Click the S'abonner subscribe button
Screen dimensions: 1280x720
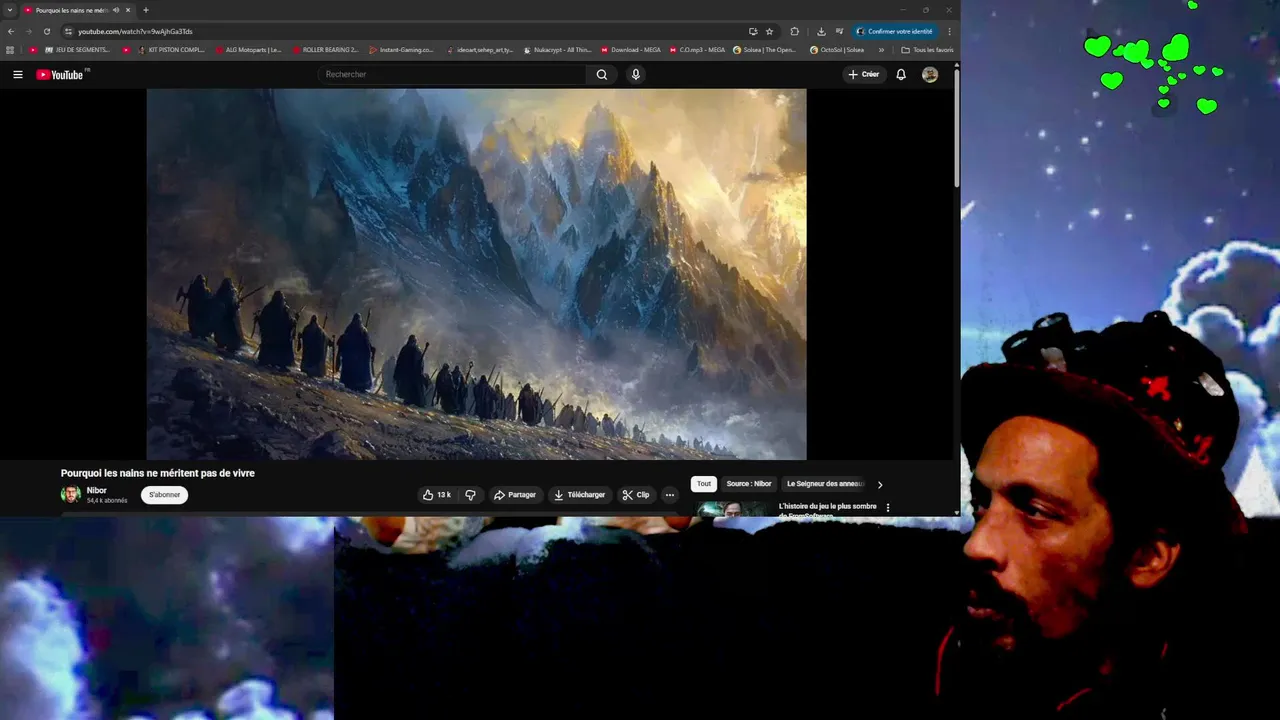[164, 495]
